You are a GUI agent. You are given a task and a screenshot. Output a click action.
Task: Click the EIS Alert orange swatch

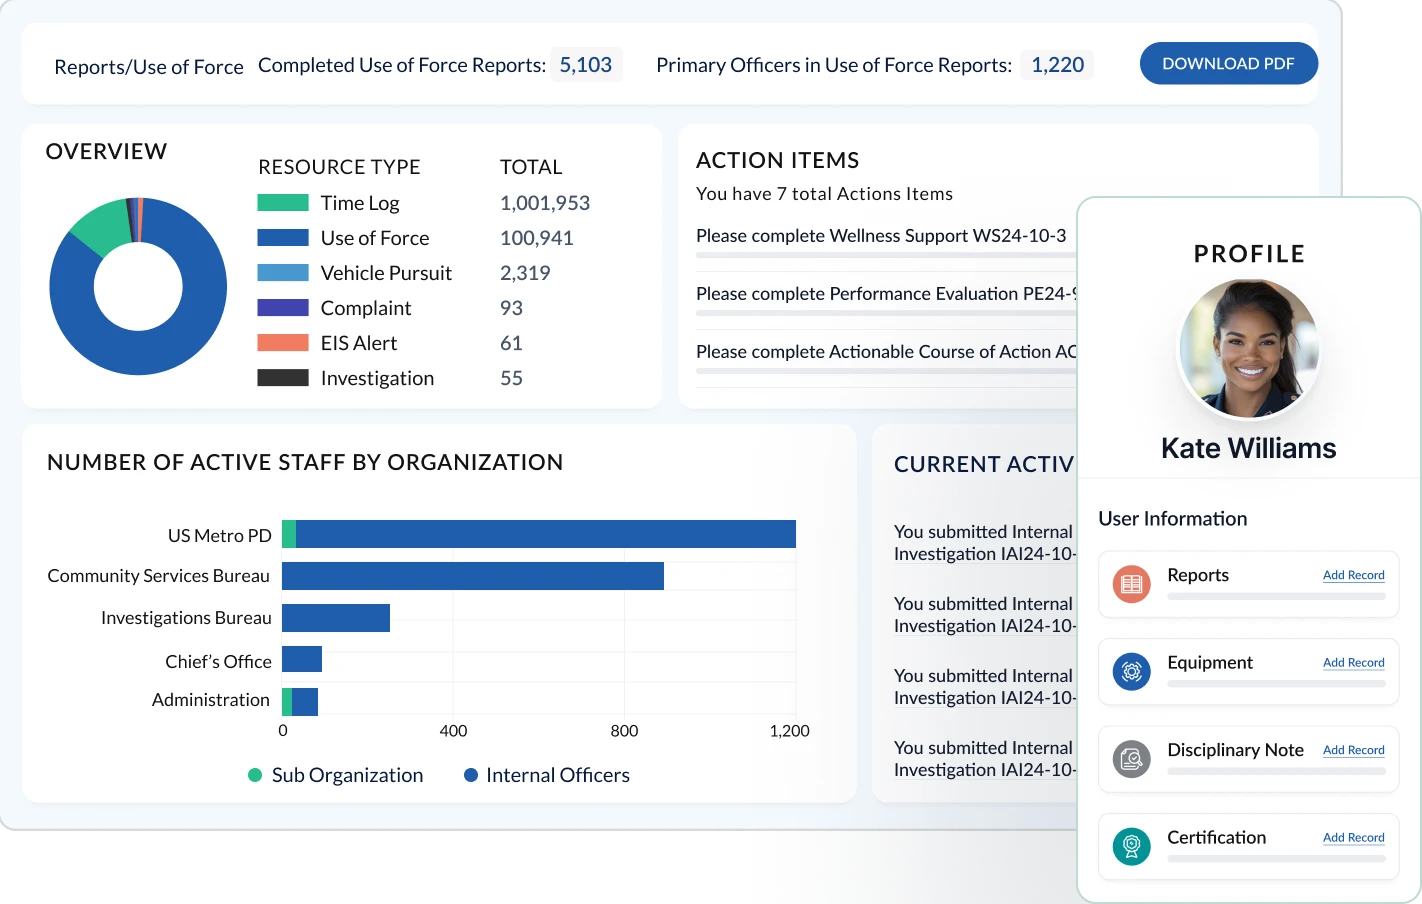(284, 343)
